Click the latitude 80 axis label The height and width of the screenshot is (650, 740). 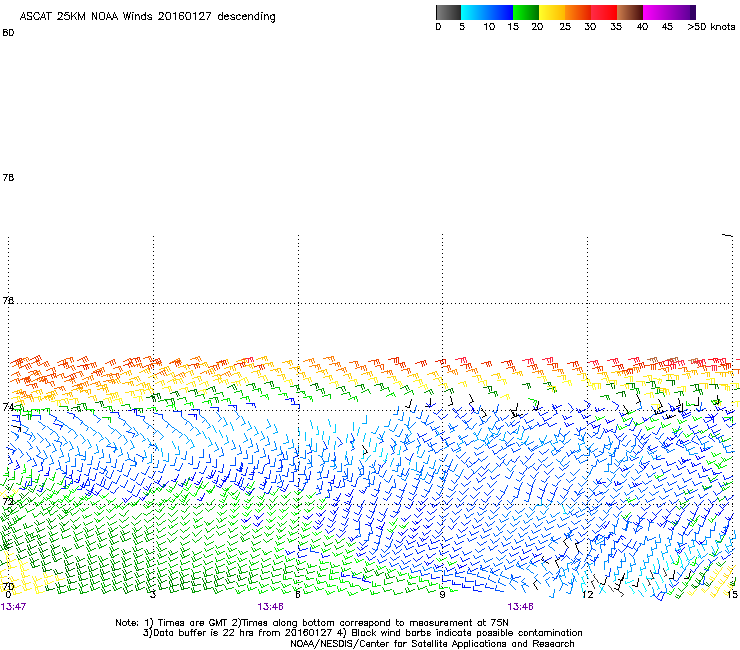pos(8,33)
